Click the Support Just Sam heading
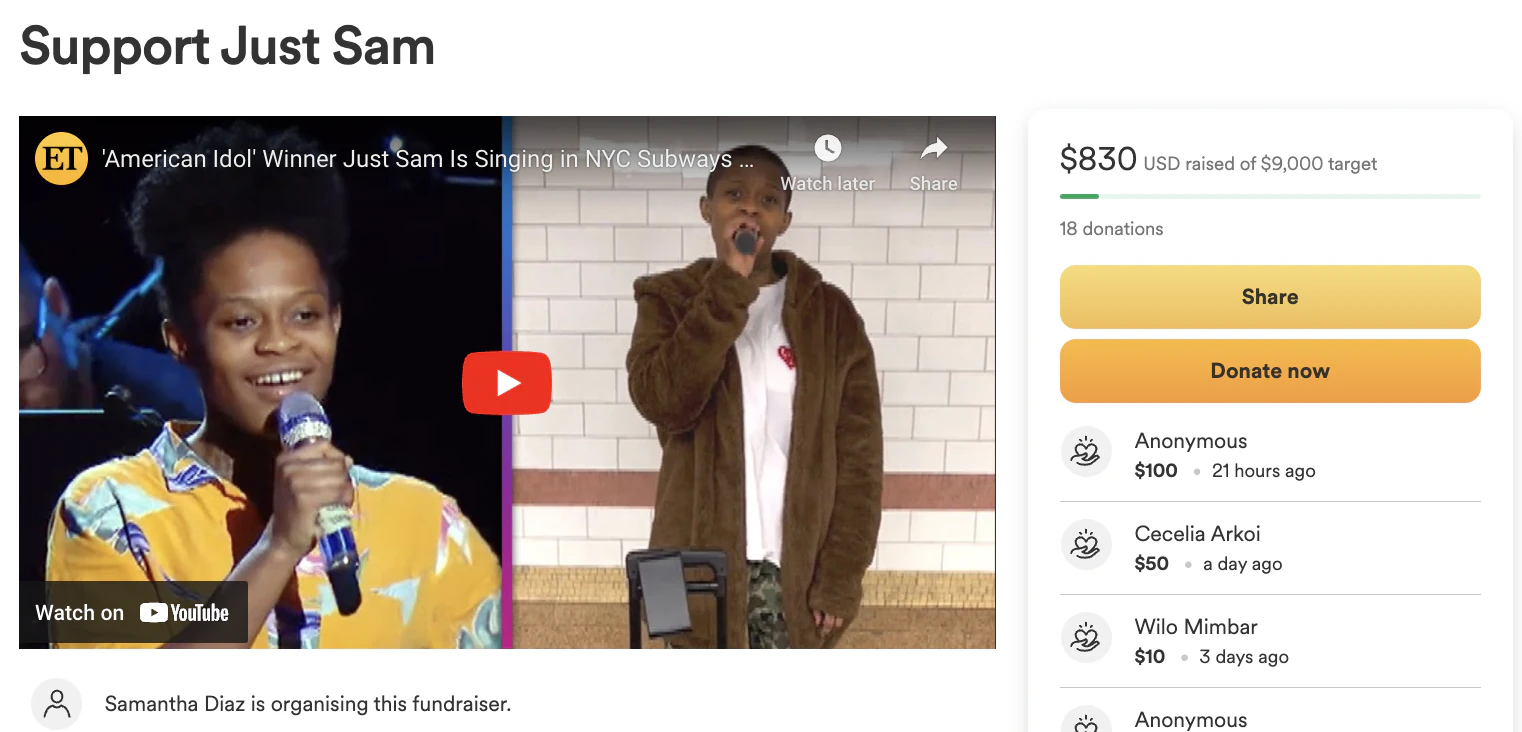 coord(227,46)
